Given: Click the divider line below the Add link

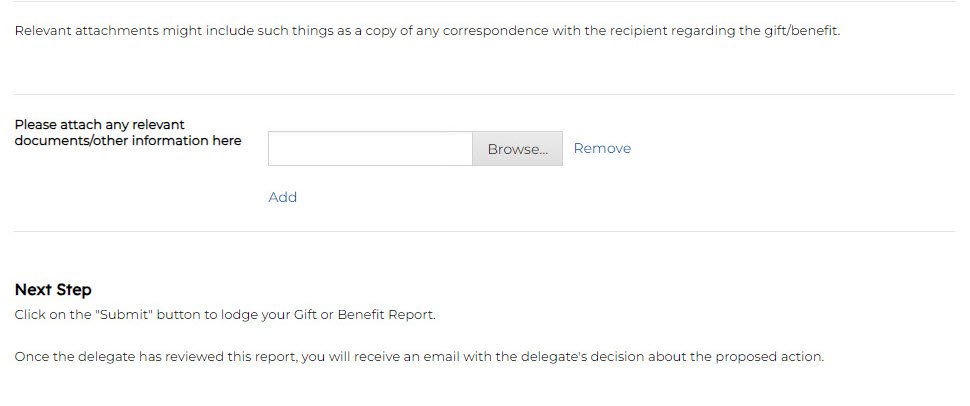Looking at the screenshot, I should (484, 232).
